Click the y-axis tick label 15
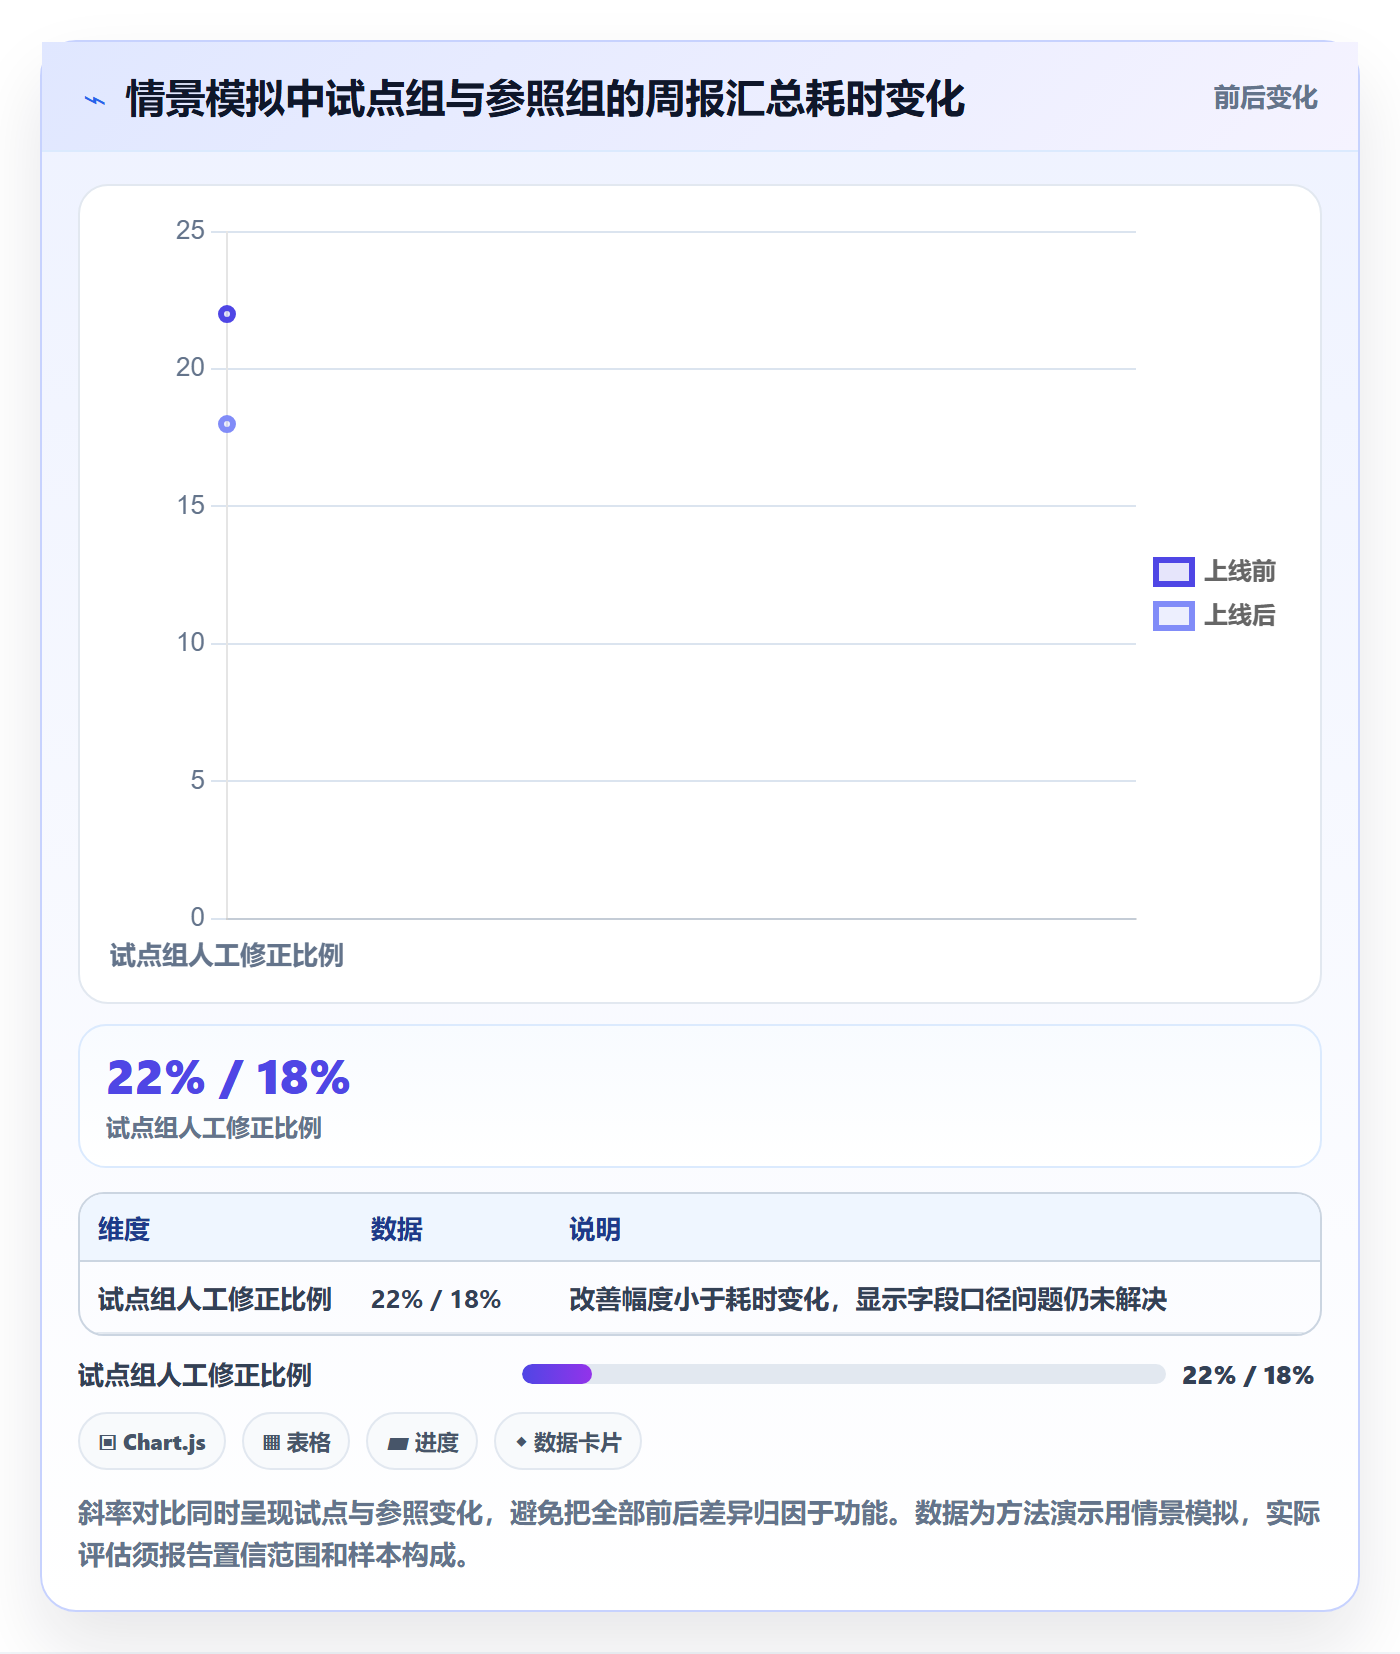This screenshot has height=1654, width=1400. click(x=190, y=505)
